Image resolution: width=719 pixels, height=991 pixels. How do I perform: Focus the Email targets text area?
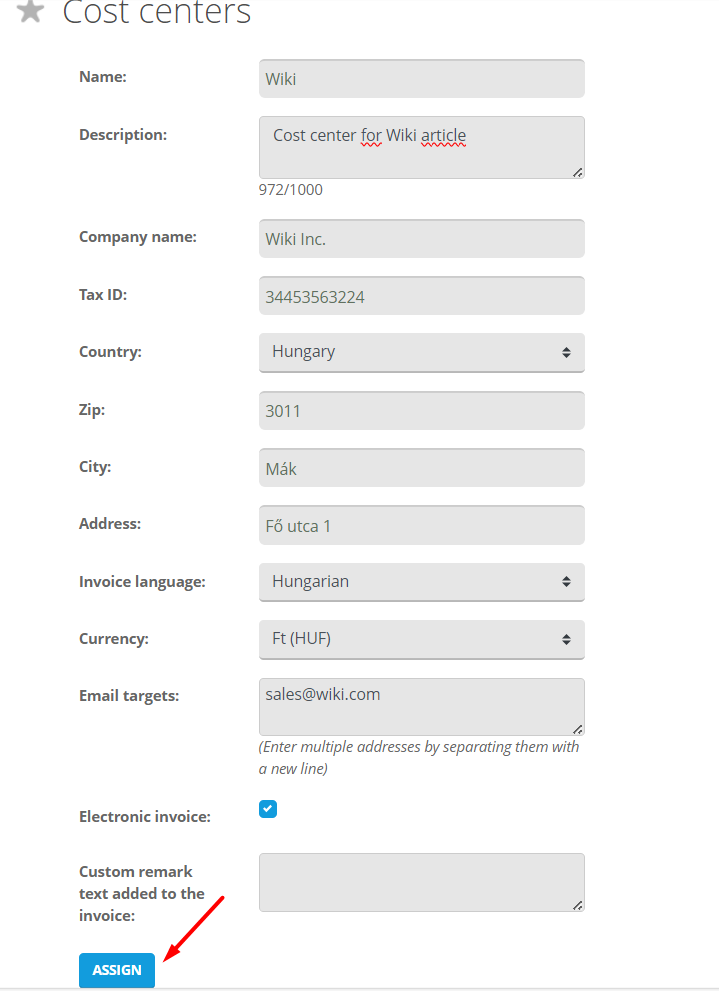421,706
